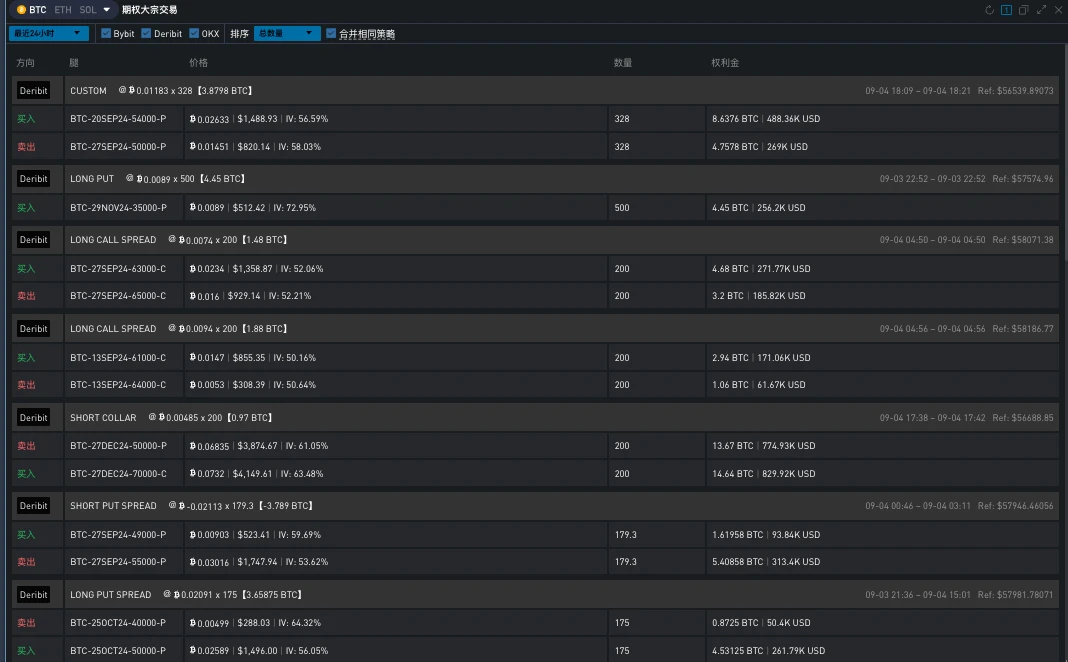
Task: Open the 最近24小时 time range dropdown
Action: 48,34
